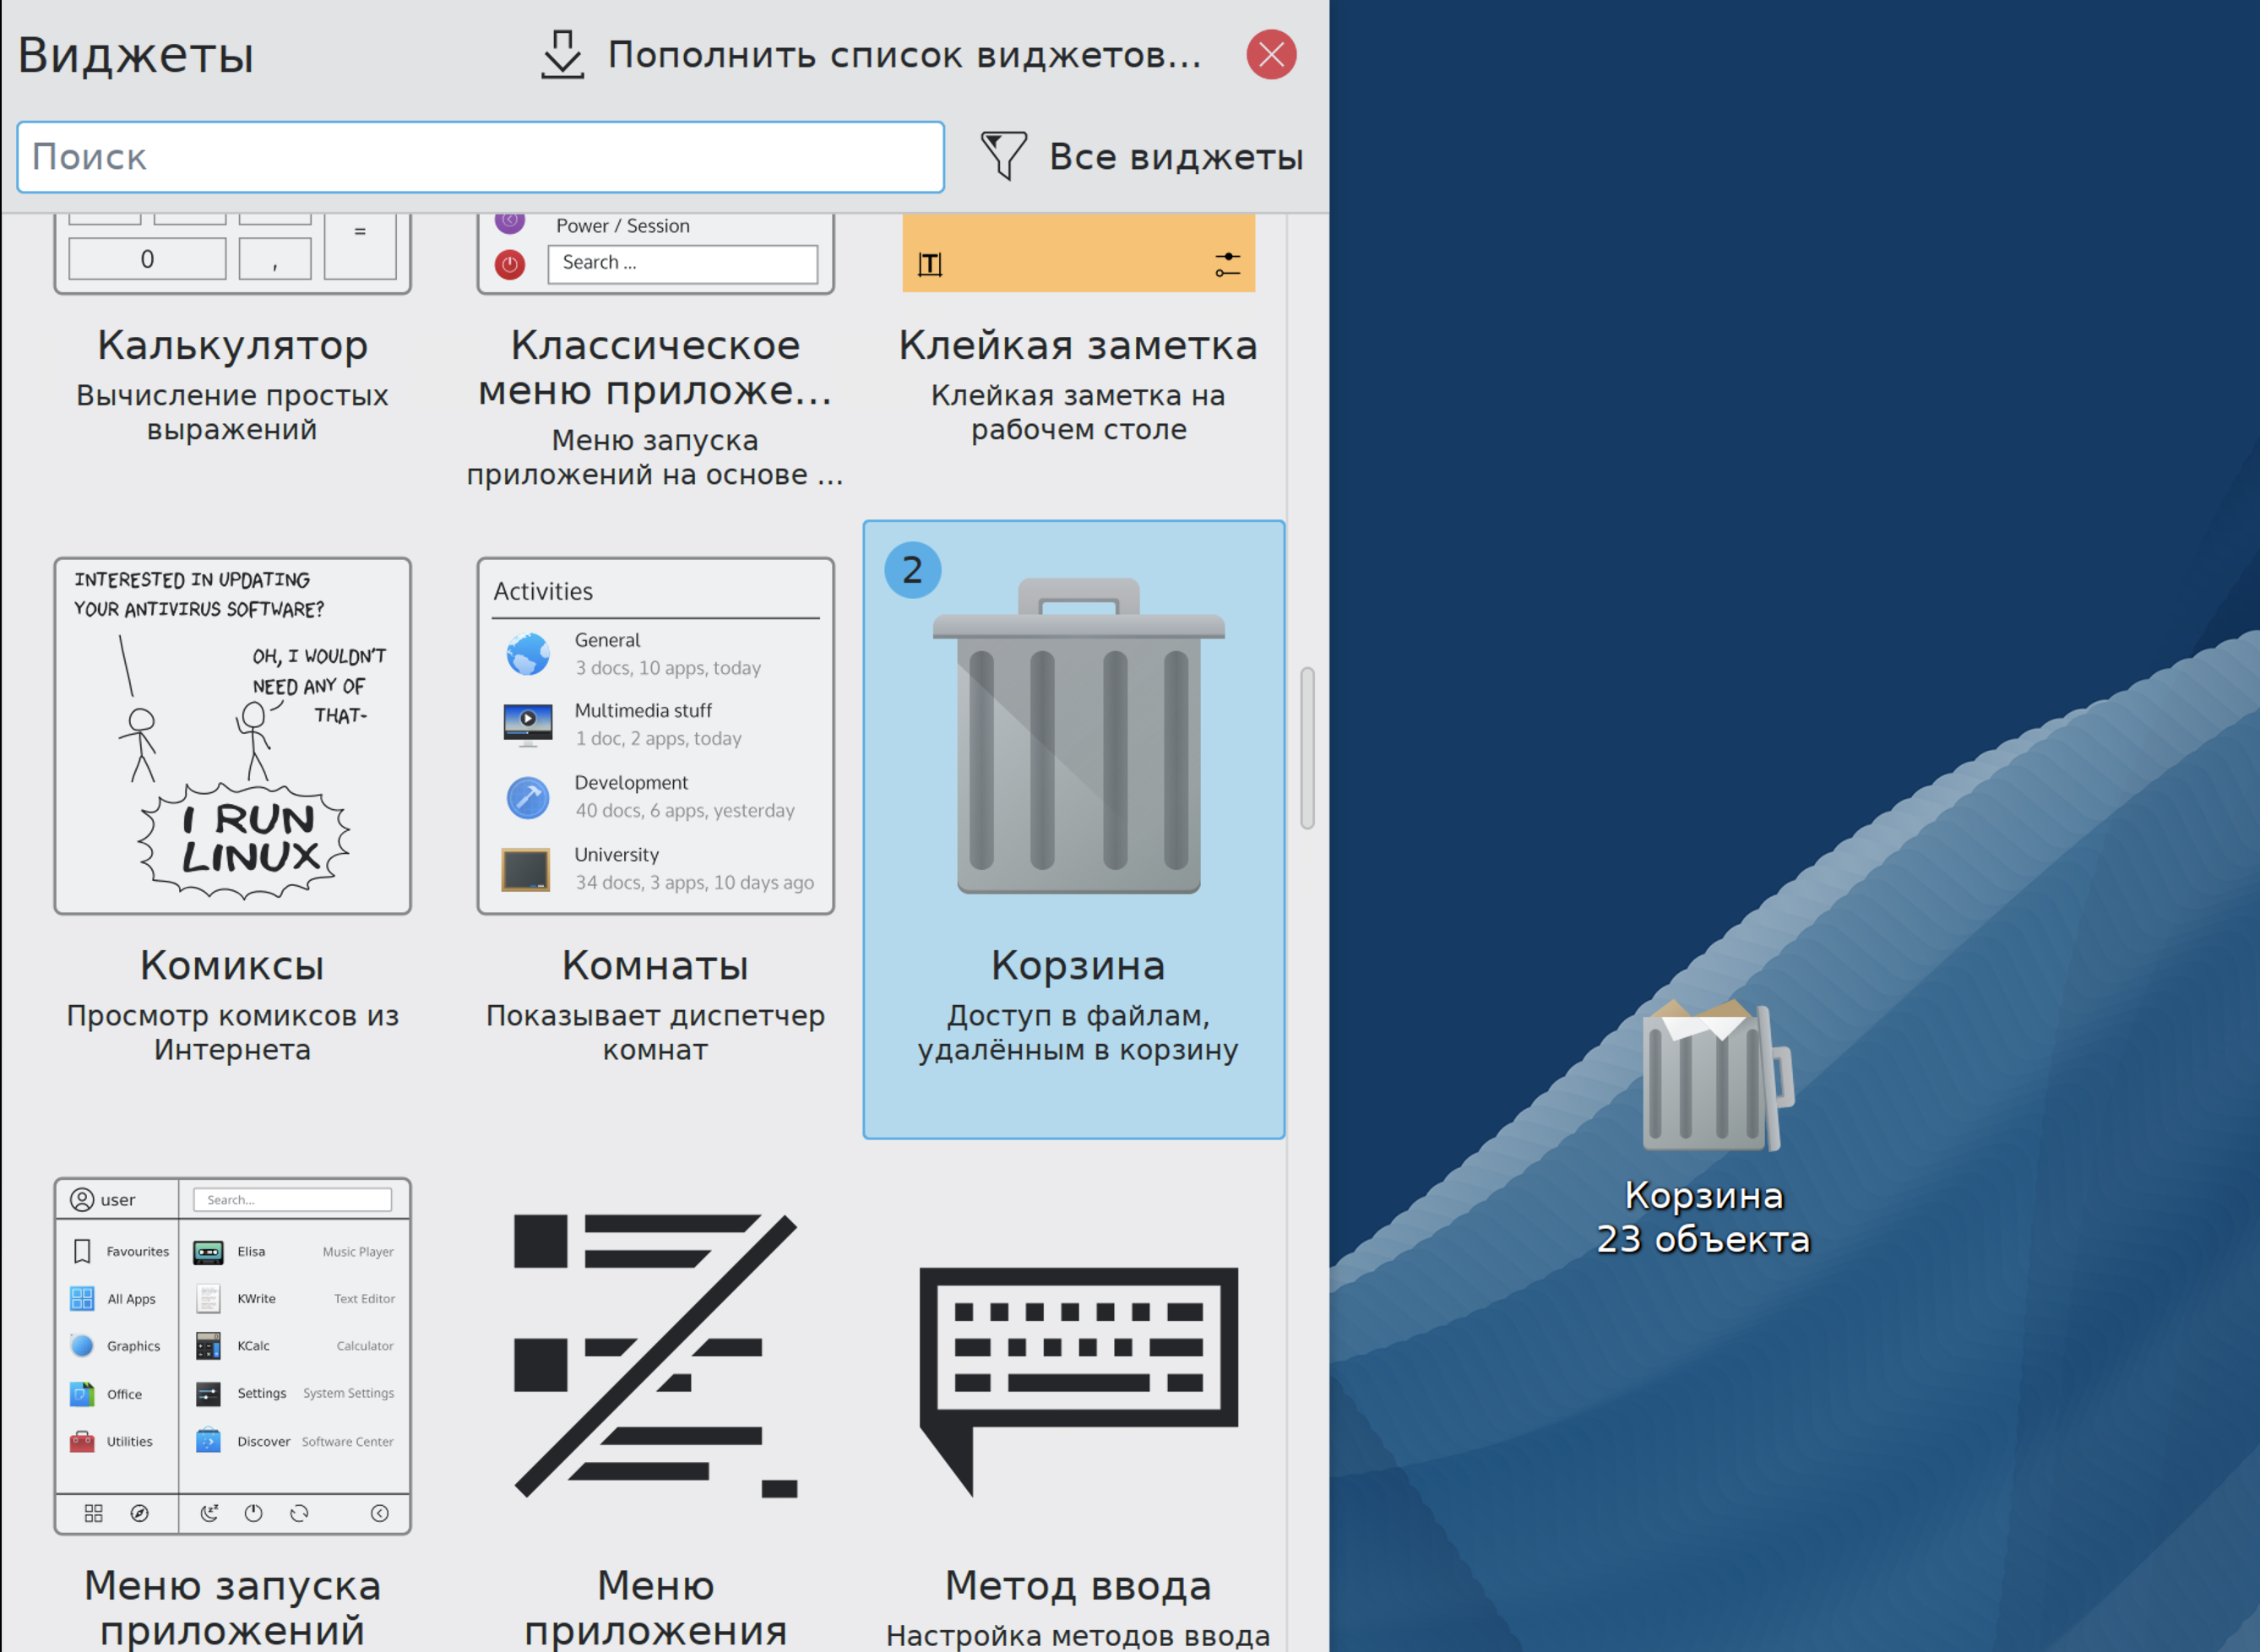This screenshot has height=1652, width=2260.
Task: Click the Калькулятор widget preview
Action: click(x=232, y=254)
